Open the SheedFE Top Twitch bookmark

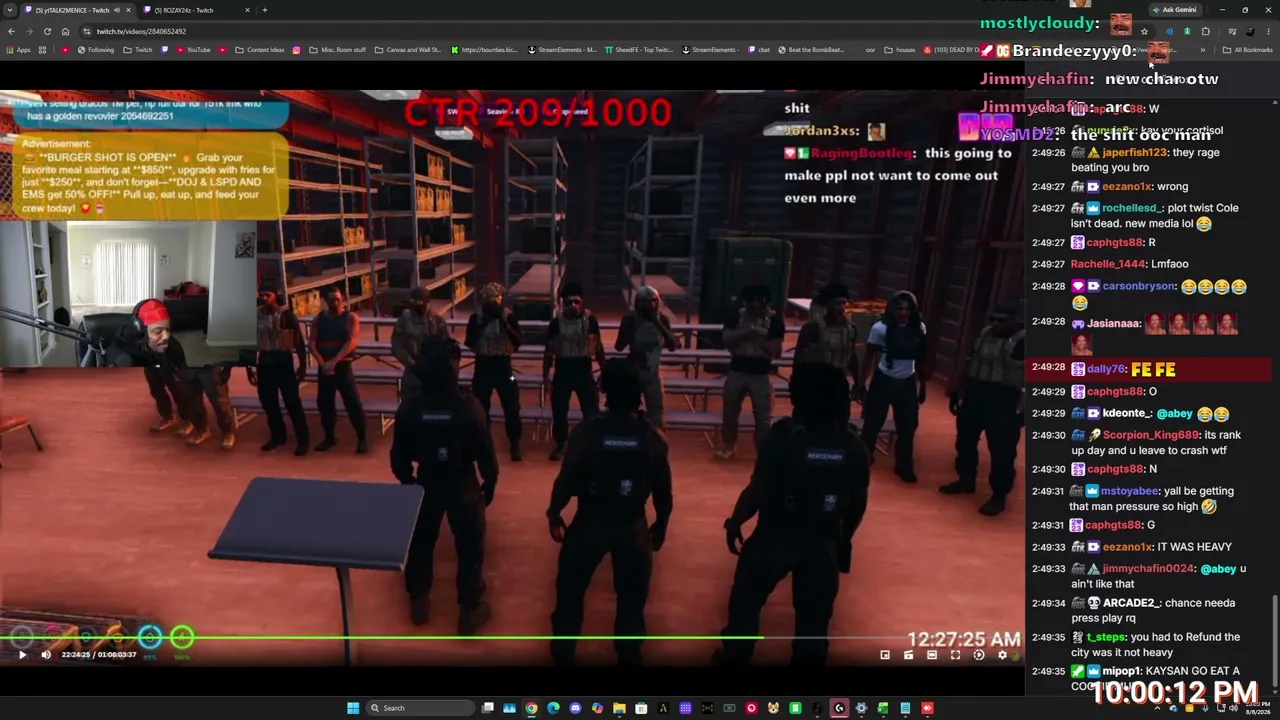click(639, 50)
